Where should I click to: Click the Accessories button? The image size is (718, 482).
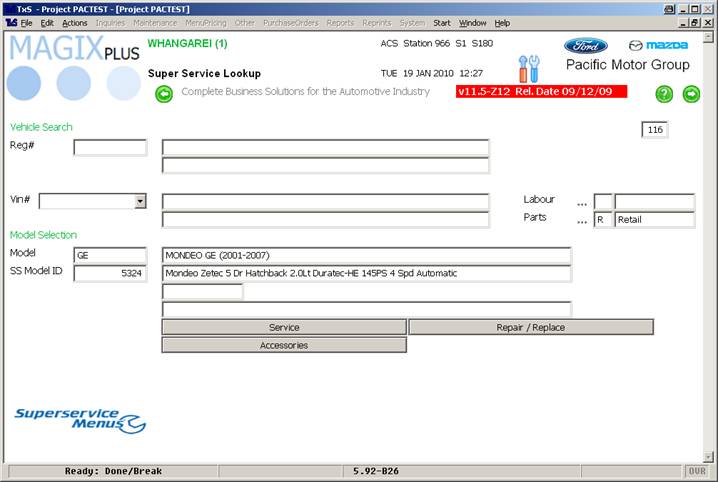point(284,345)
